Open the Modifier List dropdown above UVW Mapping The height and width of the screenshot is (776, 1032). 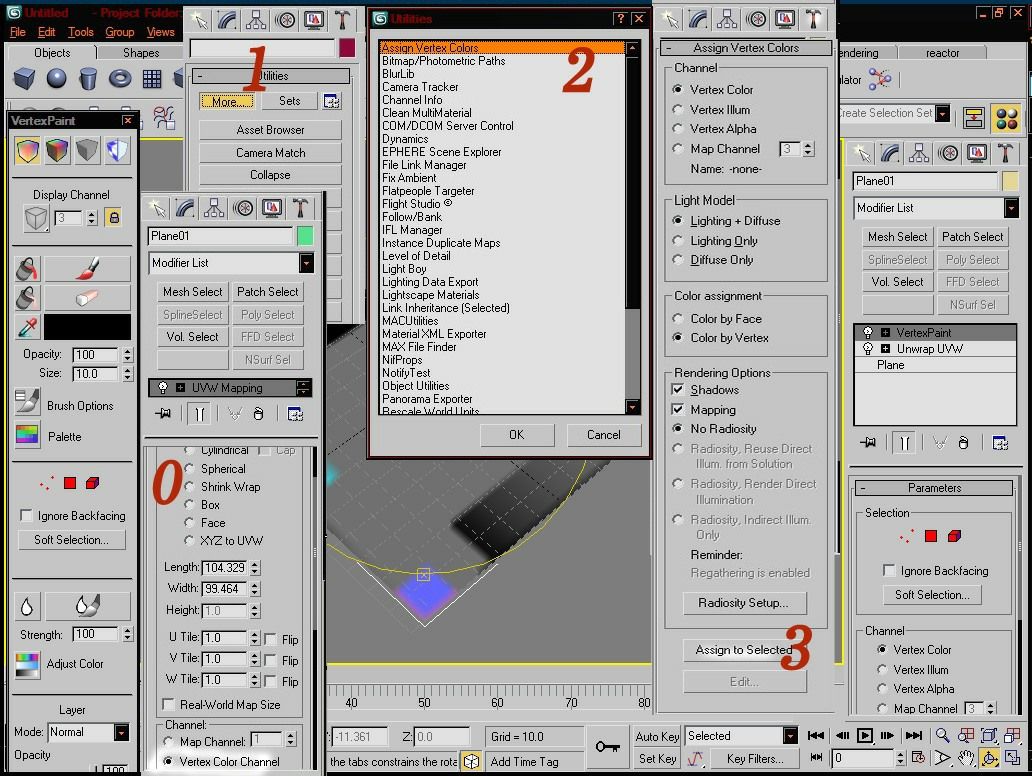(x=306, y=263)
